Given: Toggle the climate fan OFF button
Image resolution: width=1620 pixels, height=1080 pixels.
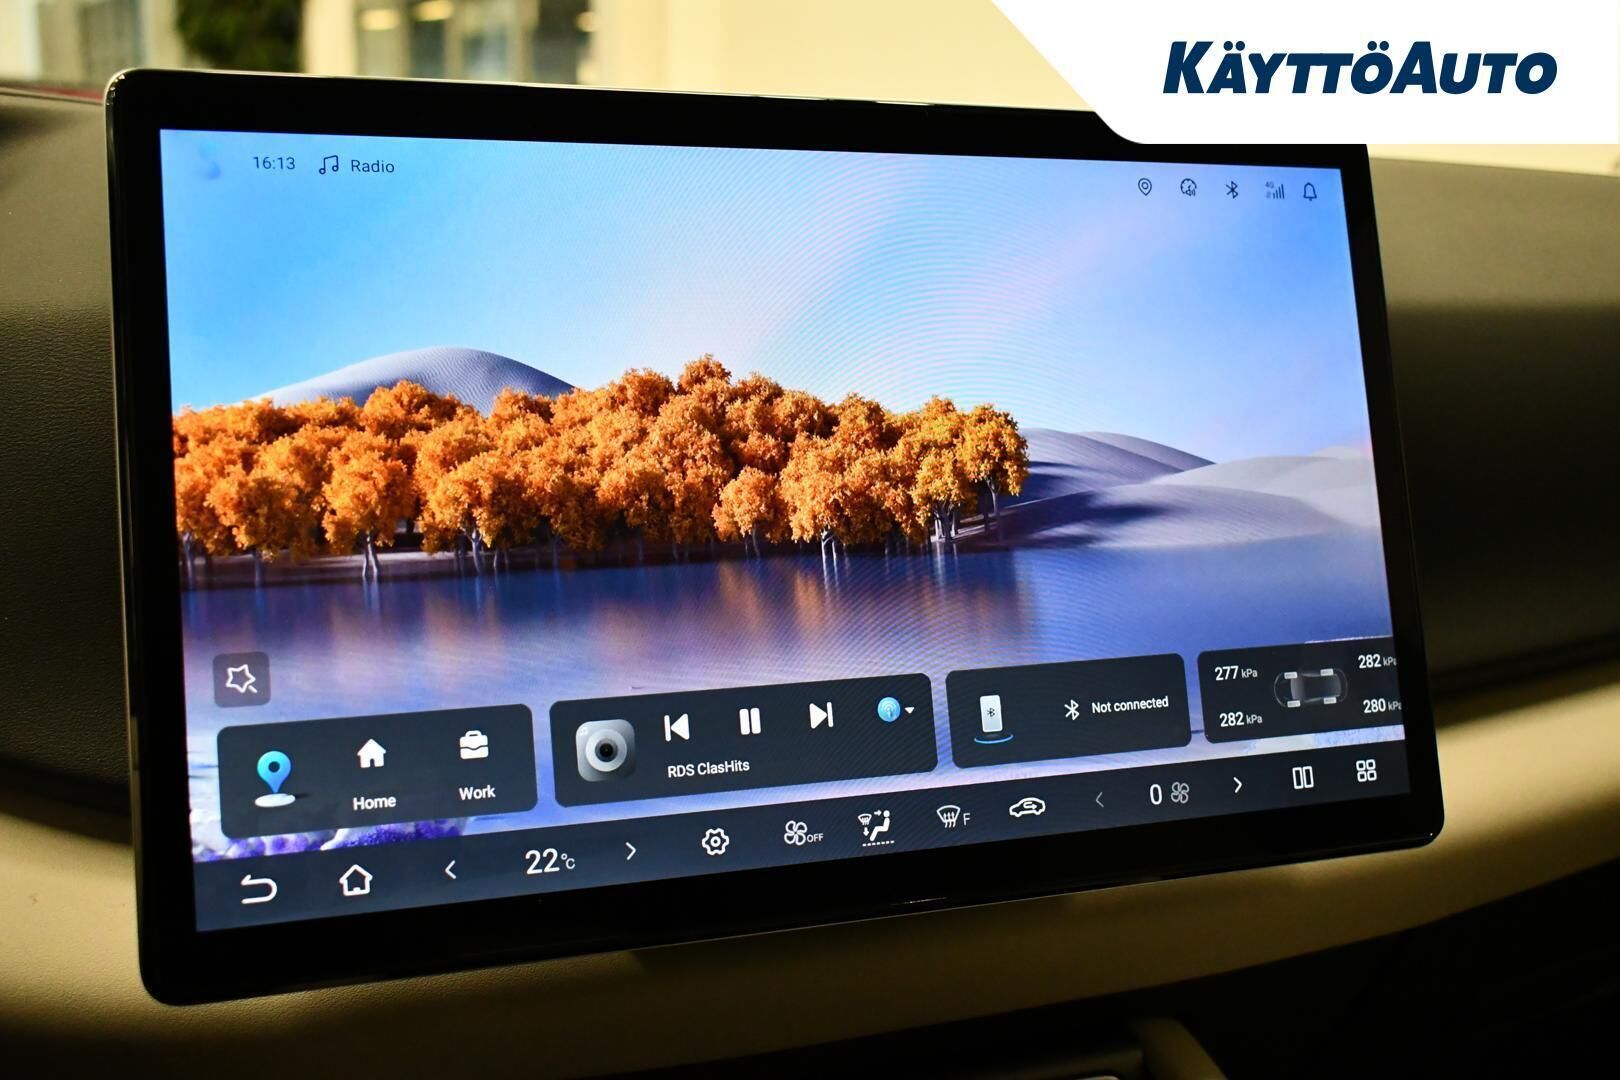Looking at the screenshot, I should (x=802, y=833).
